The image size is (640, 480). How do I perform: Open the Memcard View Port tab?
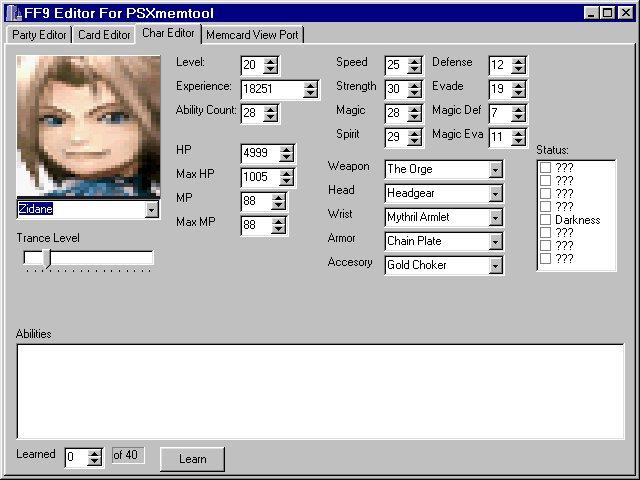(252, 35)
